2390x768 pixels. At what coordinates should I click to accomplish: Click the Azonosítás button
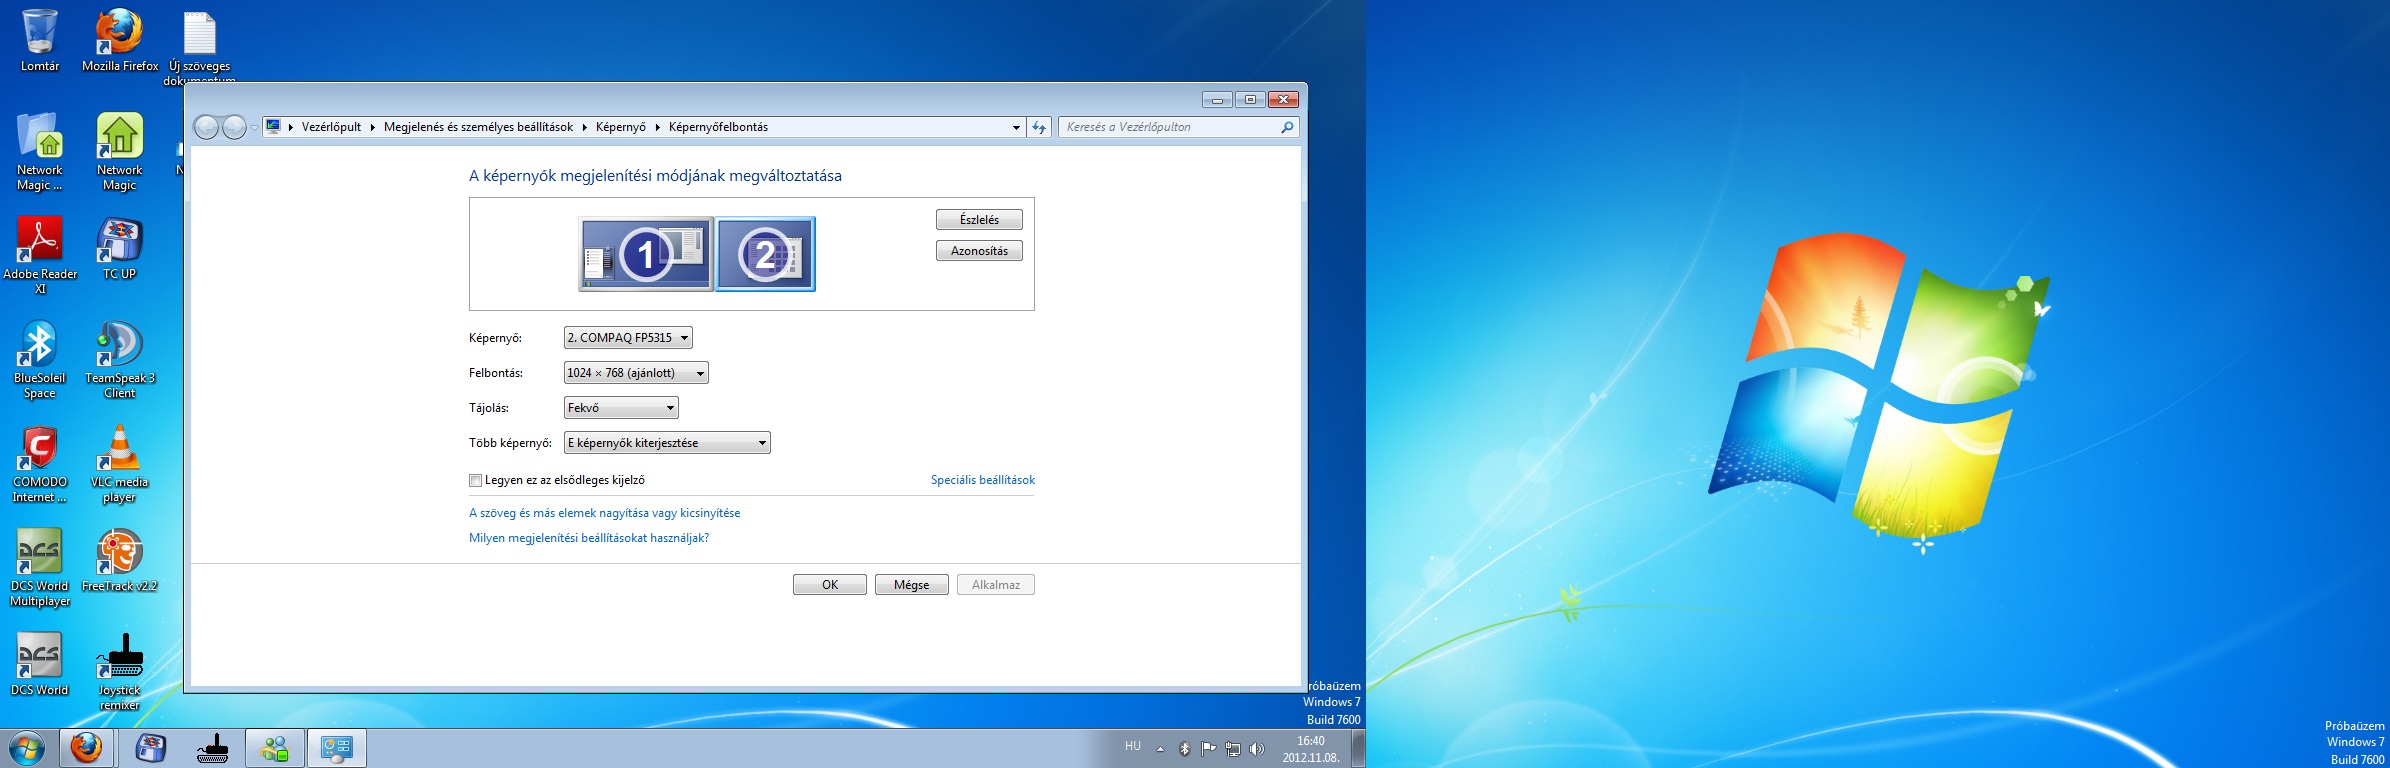point(979,251)
